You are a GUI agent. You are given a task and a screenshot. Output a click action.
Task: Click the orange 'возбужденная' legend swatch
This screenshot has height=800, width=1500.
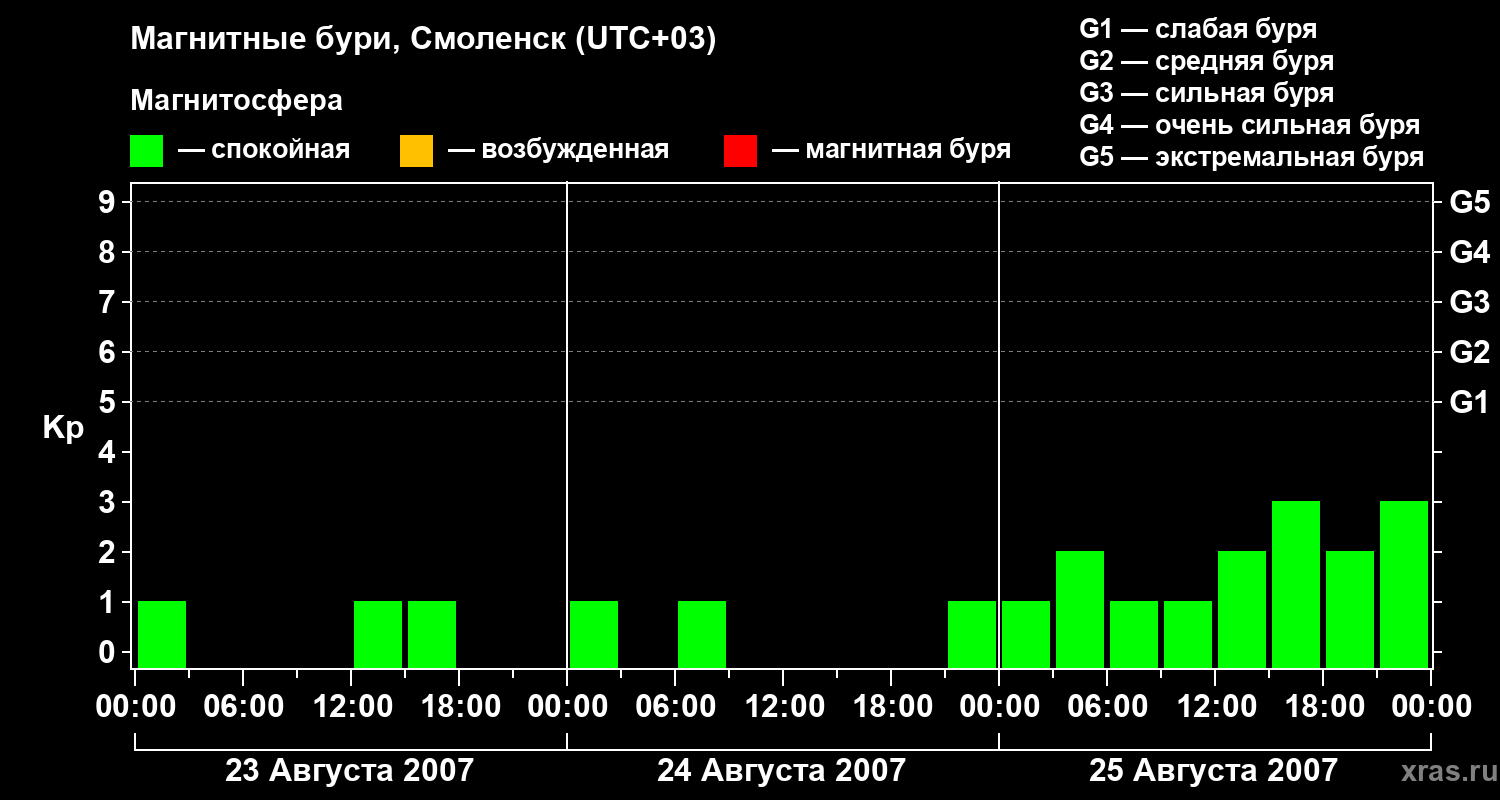click(416, 151)
